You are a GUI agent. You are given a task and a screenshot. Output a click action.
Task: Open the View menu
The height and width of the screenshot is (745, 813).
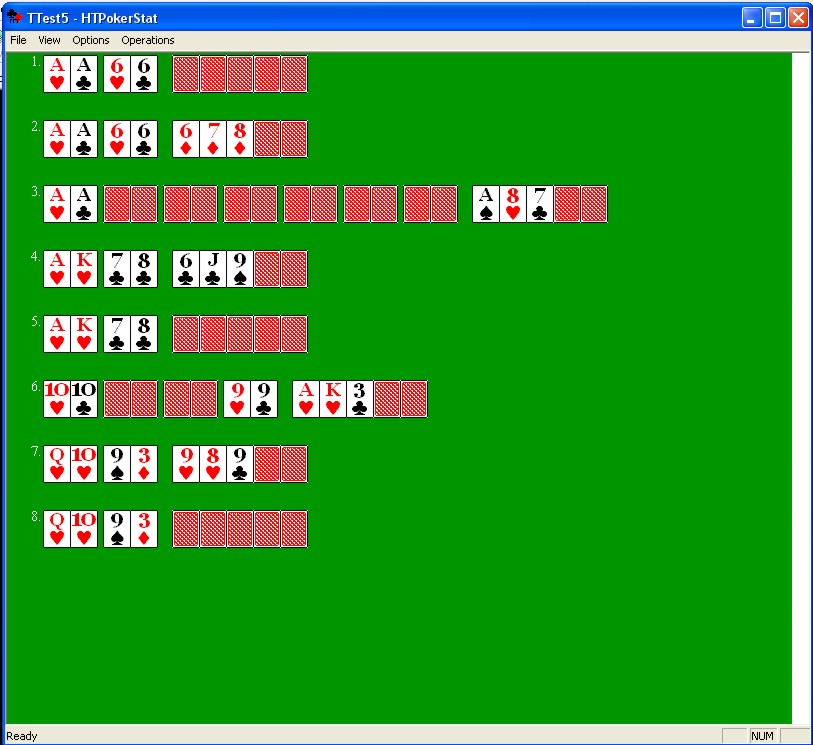[x=49, y=40]
